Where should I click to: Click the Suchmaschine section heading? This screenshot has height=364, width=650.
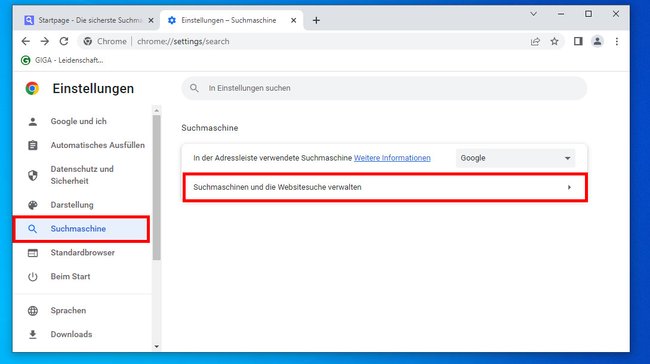click(x=210, y=128)
